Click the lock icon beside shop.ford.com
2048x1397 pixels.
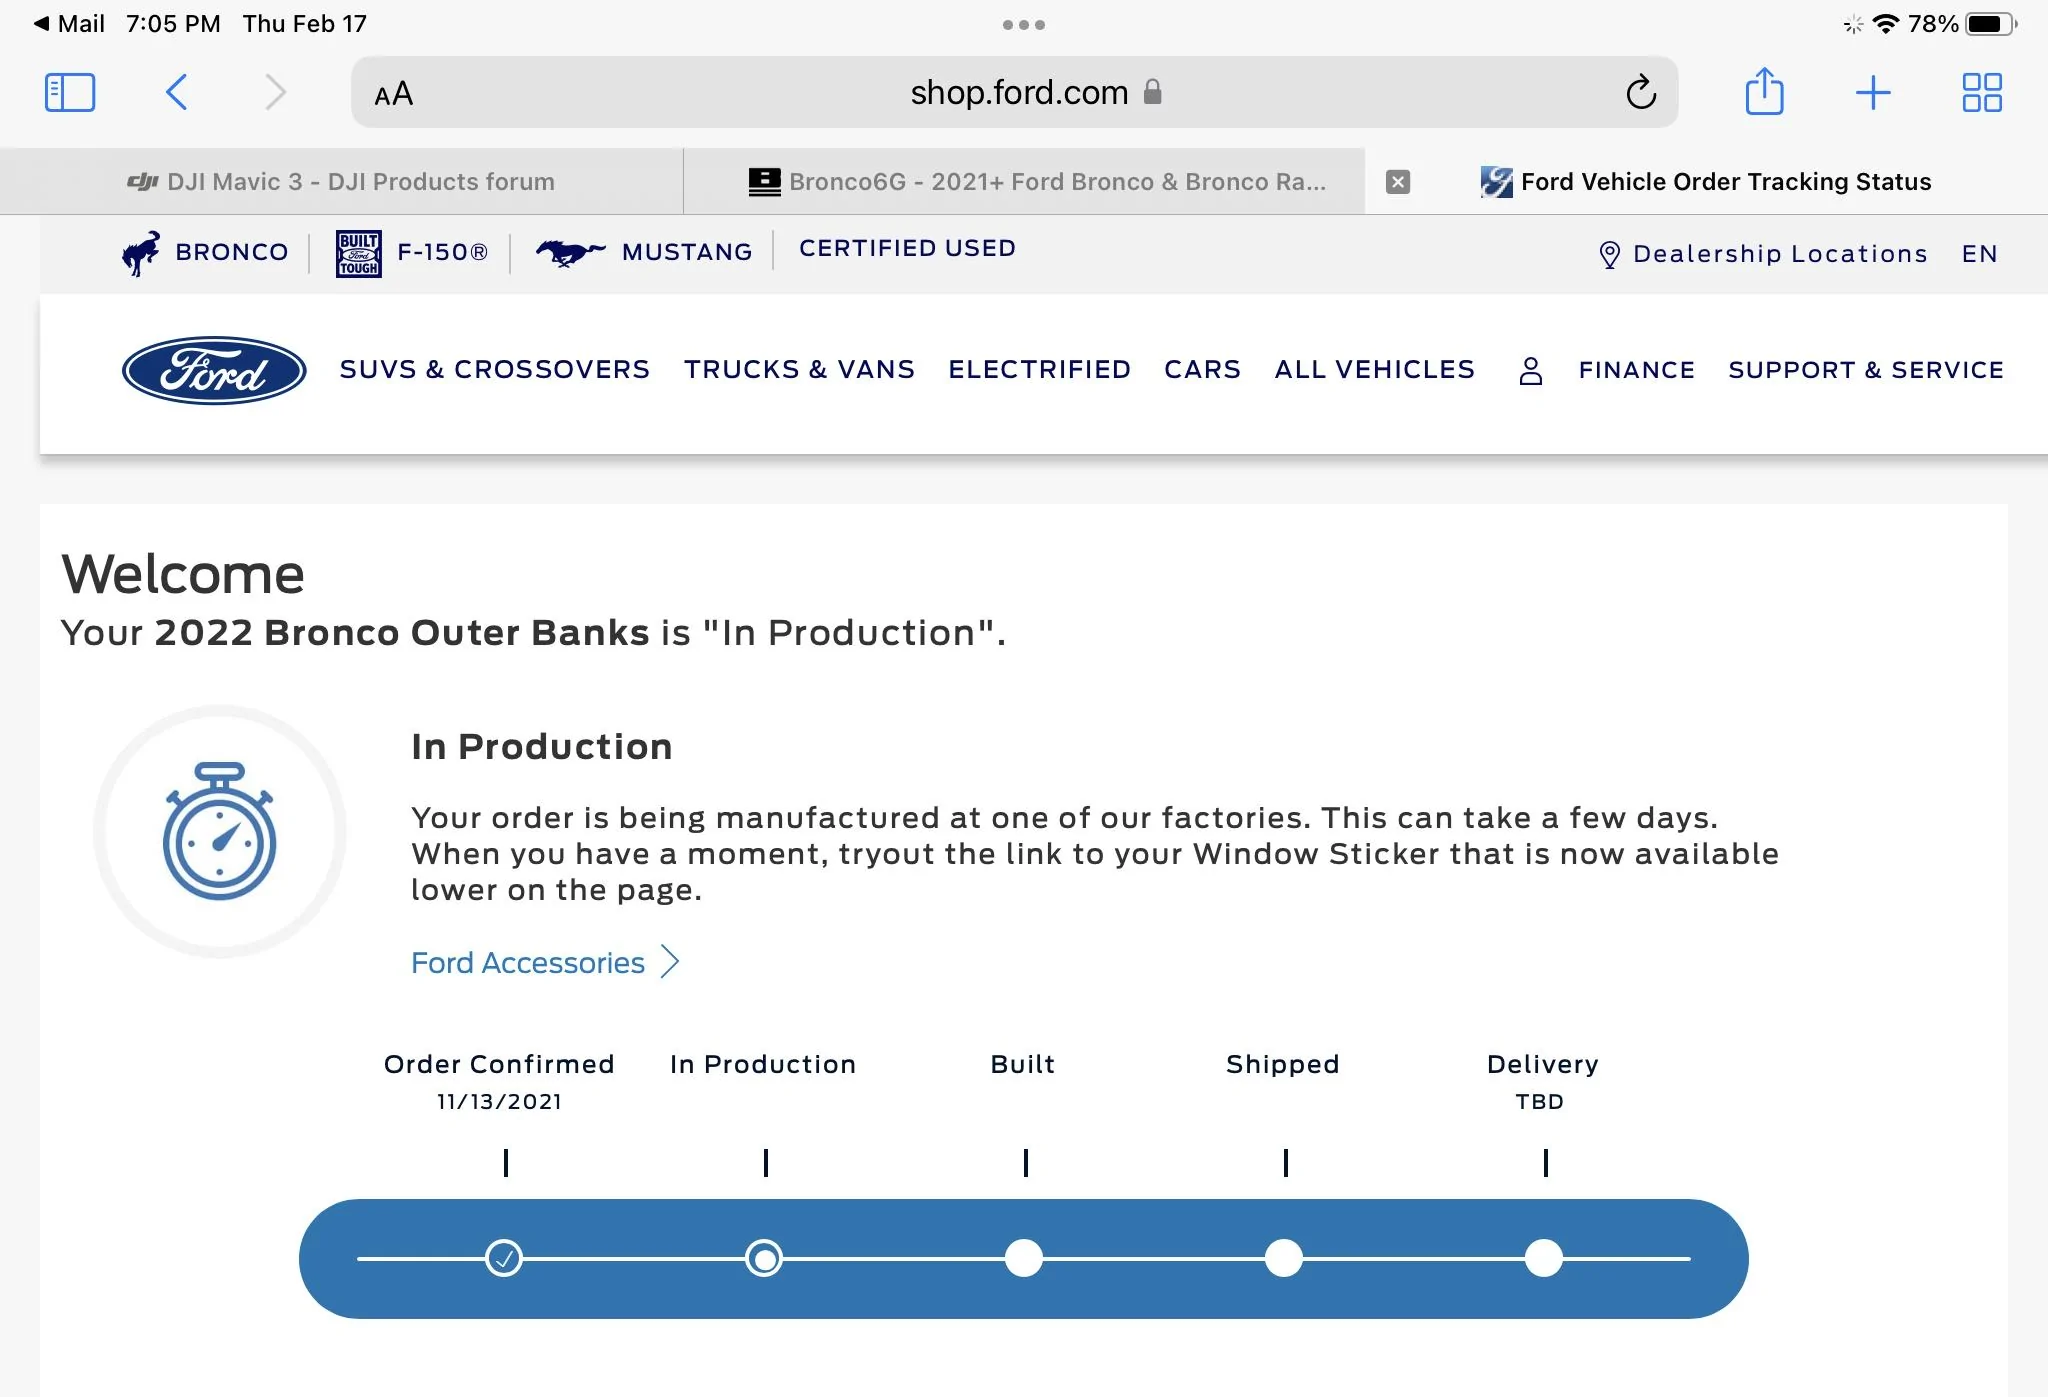[x=1152, y=92]
